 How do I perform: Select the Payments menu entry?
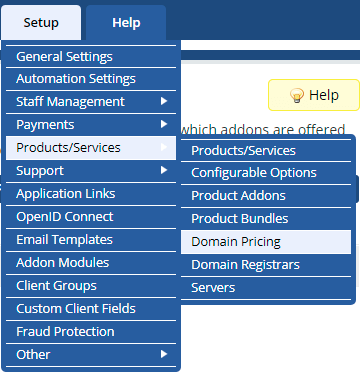91,125
